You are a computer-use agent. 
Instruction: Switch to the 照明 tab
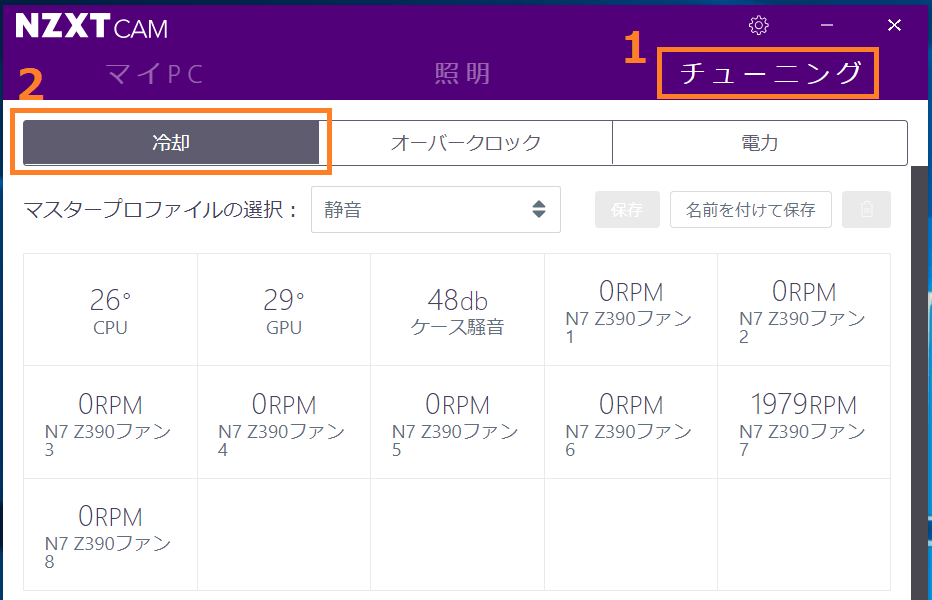[462, 74]
